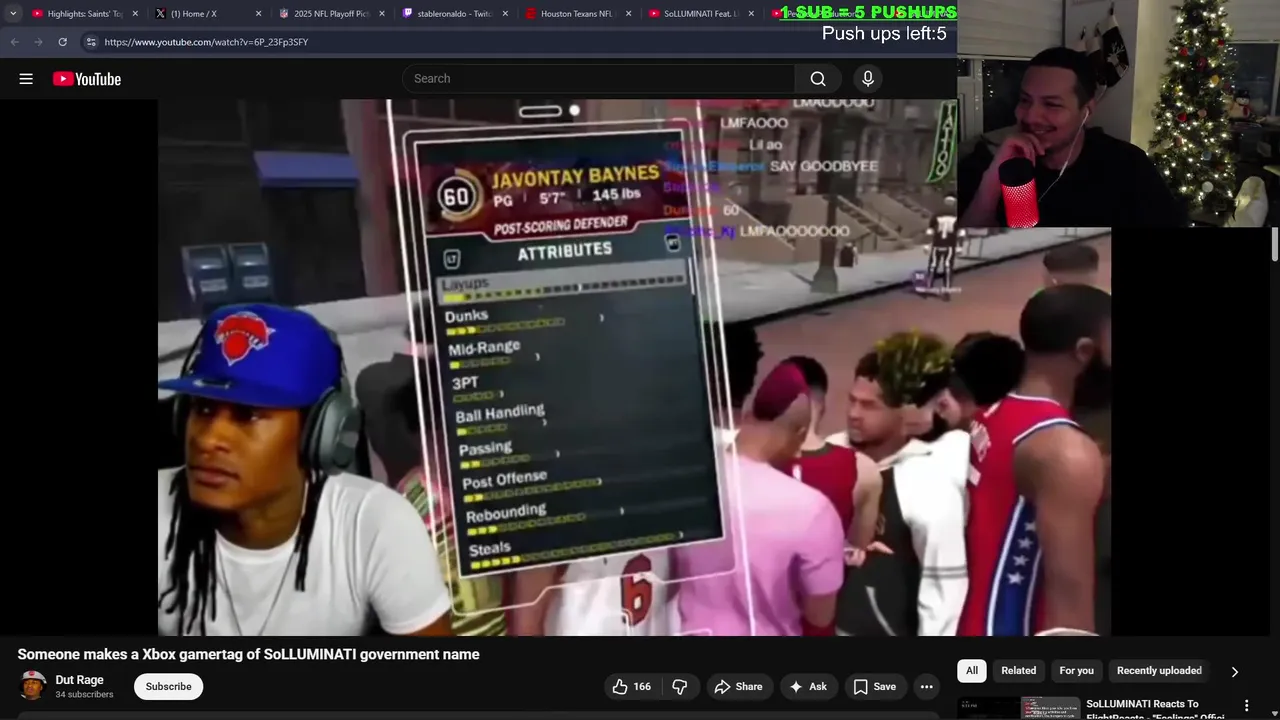
Task: Open the YouTube hamburger guide menu
Action: pos(26,79)
